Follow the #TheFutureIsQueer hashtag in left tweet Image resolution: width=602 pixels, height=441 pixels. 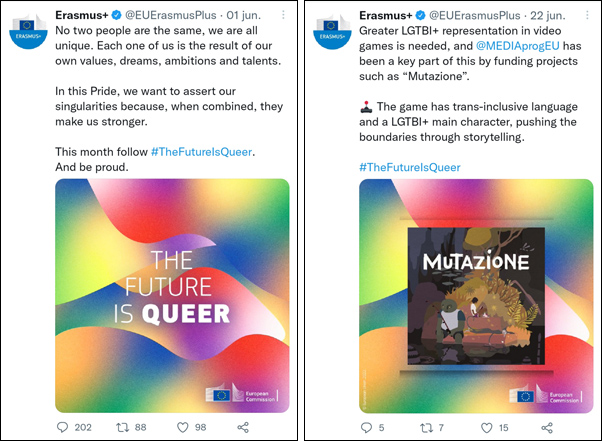click(x=202, y=151)
